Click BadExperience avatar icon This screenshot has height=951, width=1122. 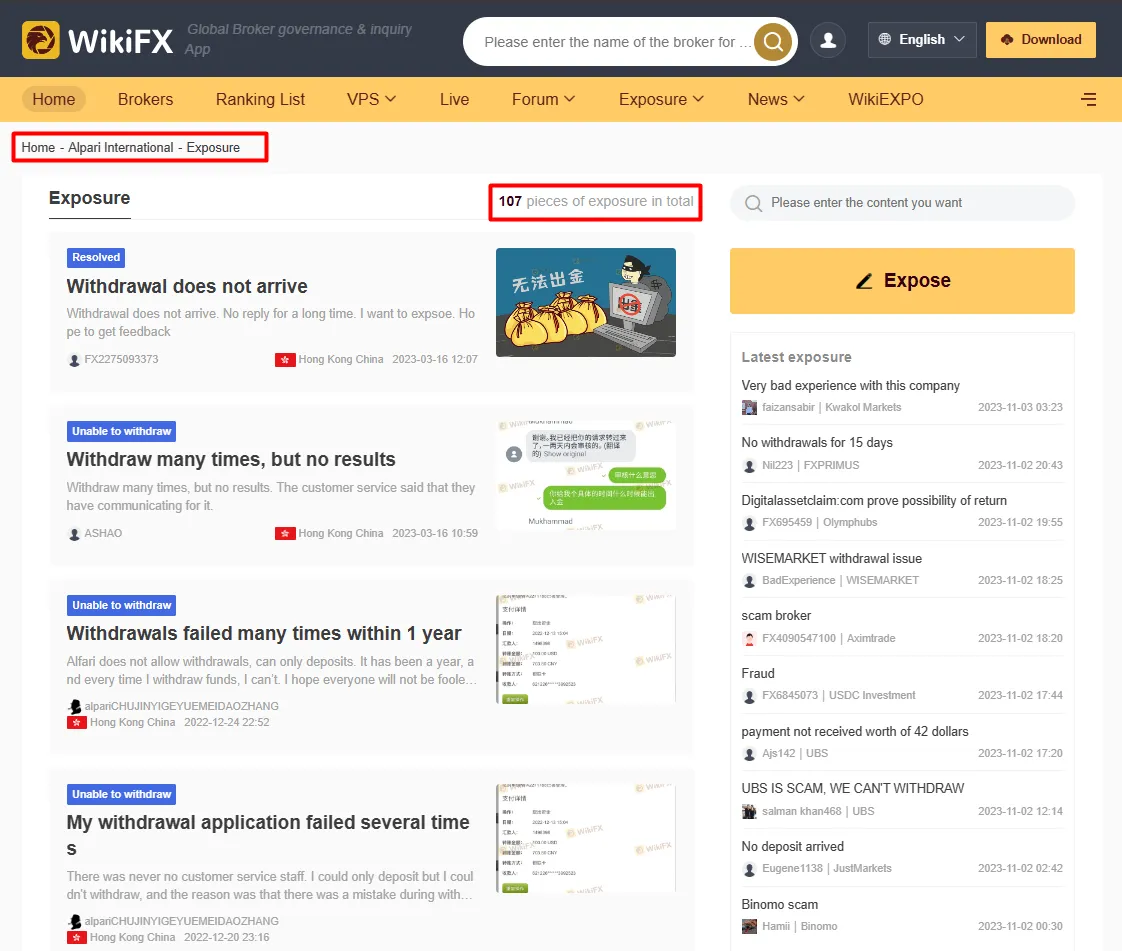pyautogui.click(x=749, y=581)
